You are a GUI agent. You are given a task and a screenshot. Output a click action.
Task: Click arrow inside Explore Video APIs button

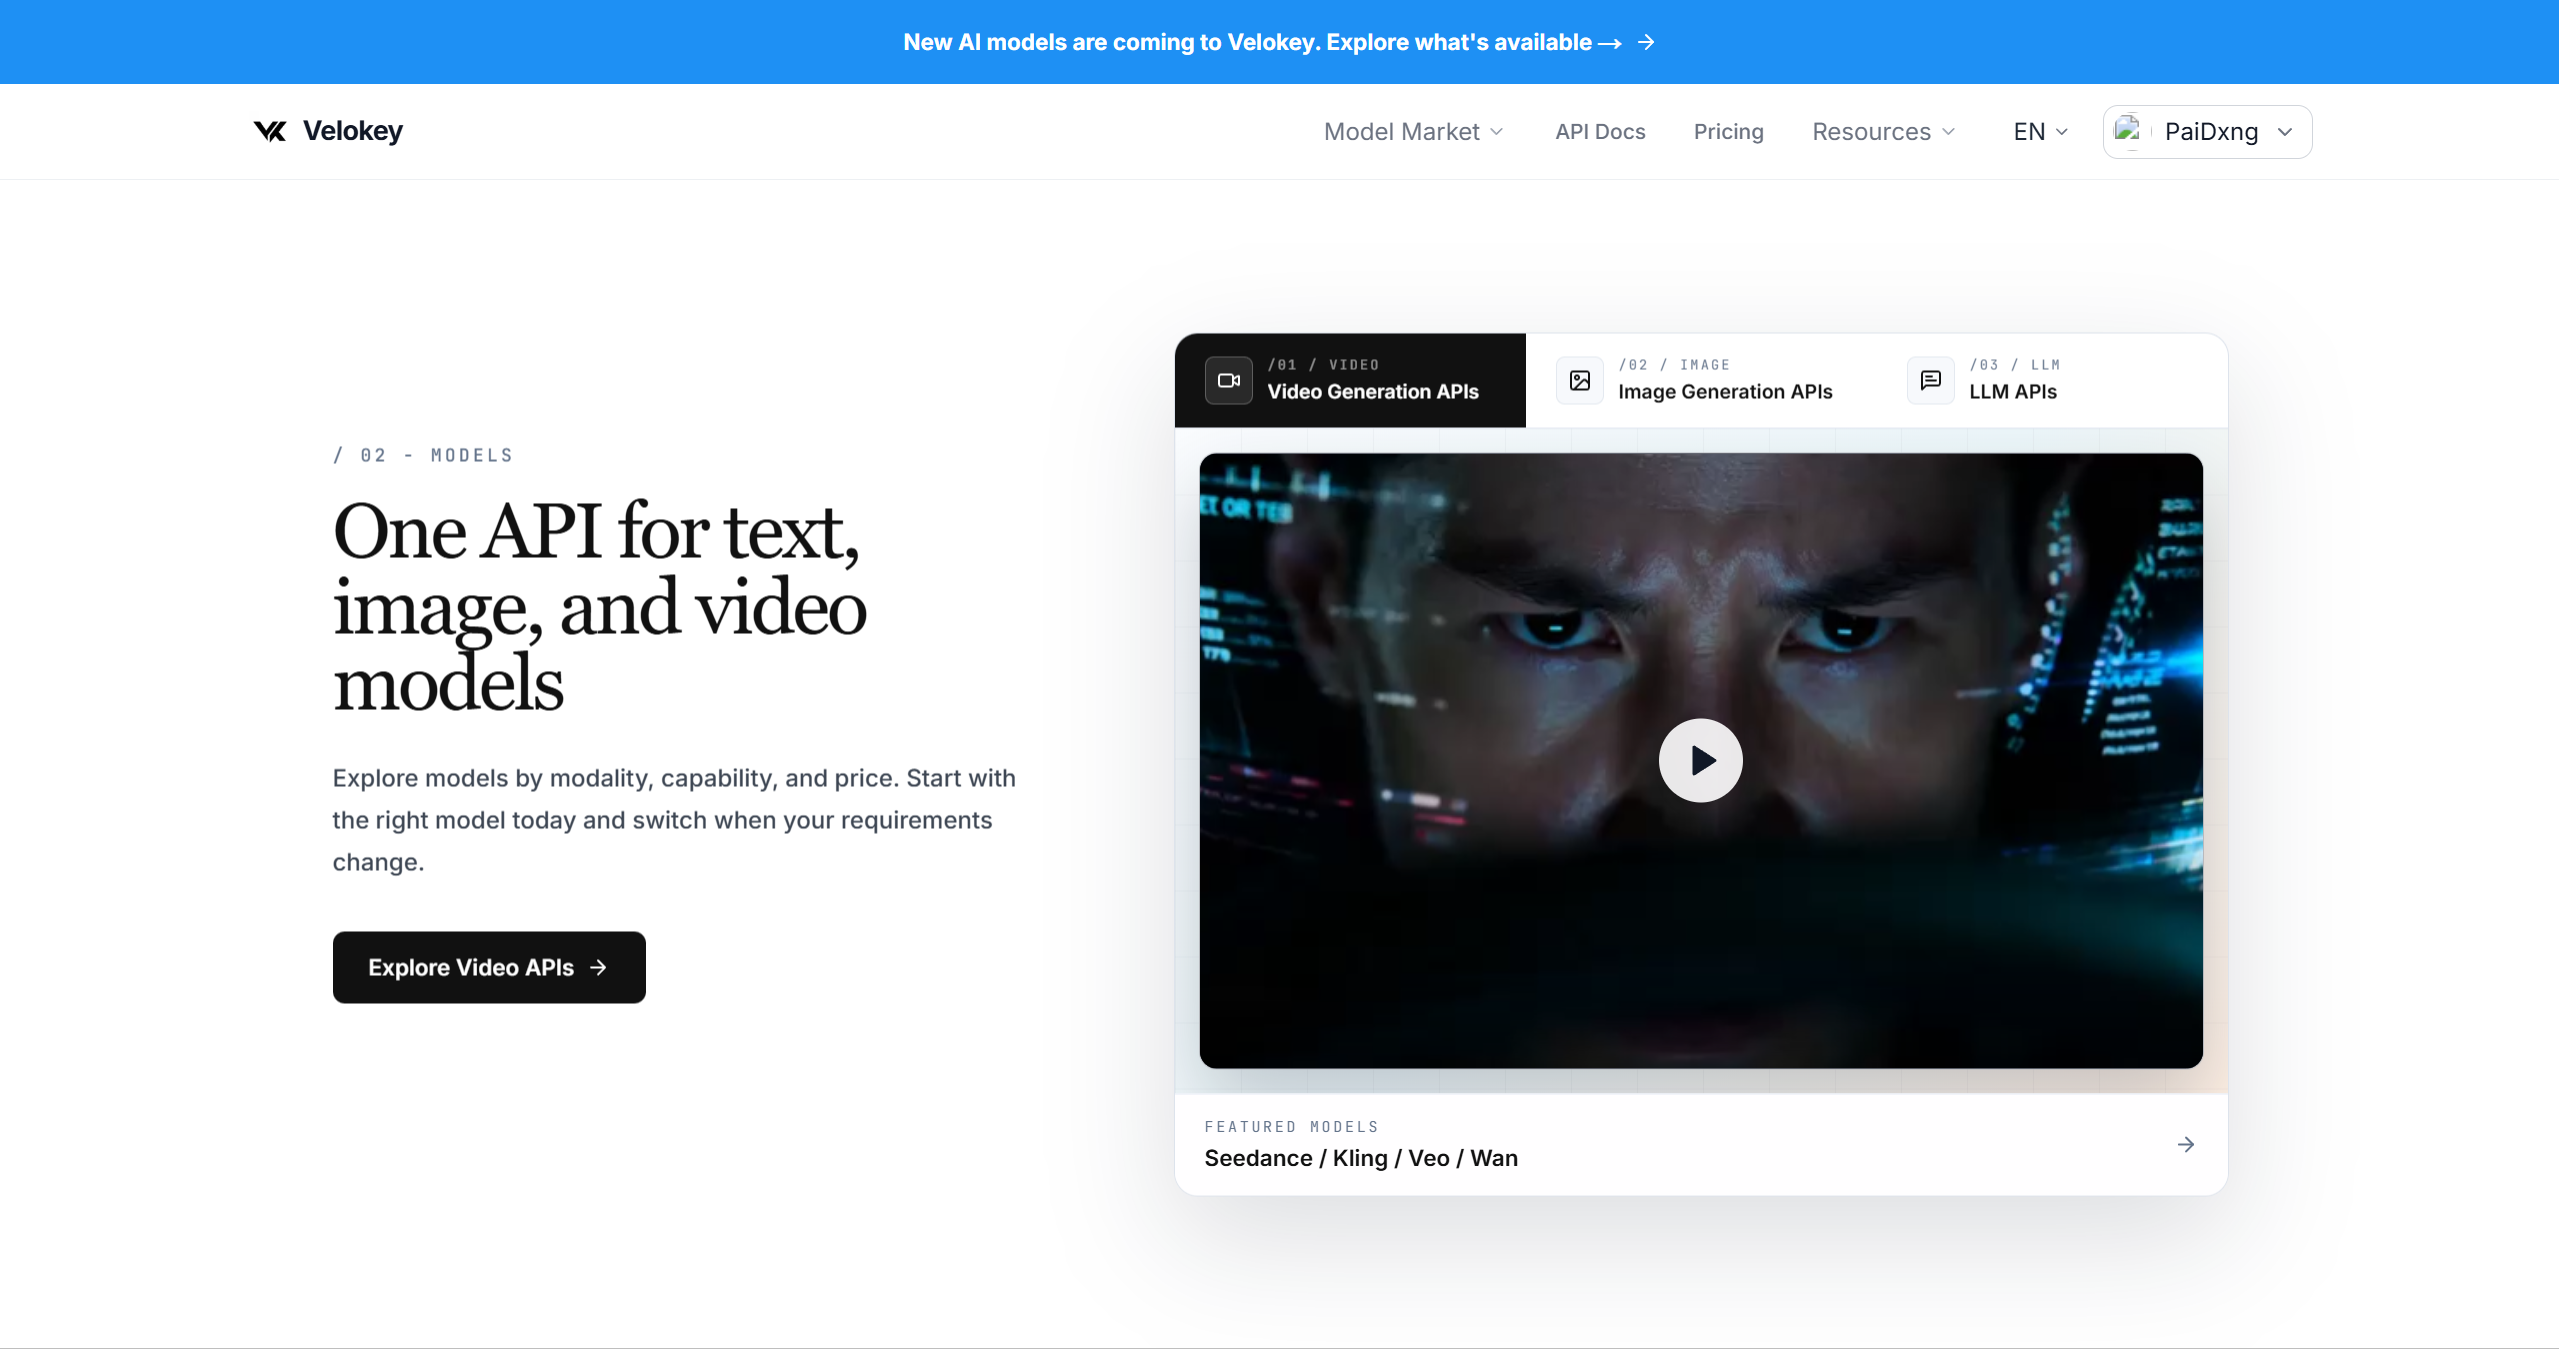[598, 967]
